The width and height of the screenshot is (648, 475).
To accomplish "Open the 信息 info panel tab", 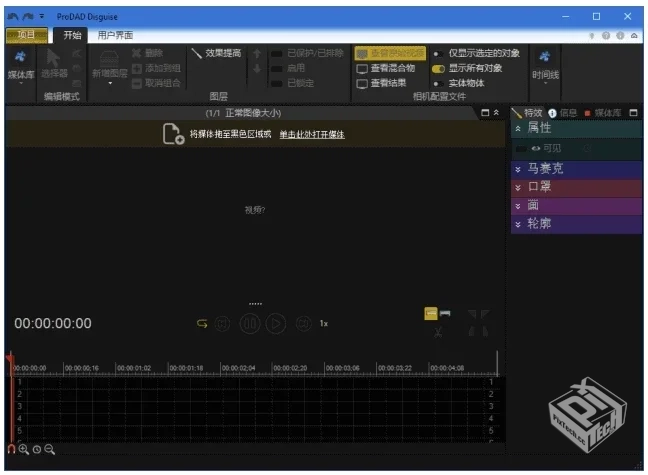I will tap(562, 113).
